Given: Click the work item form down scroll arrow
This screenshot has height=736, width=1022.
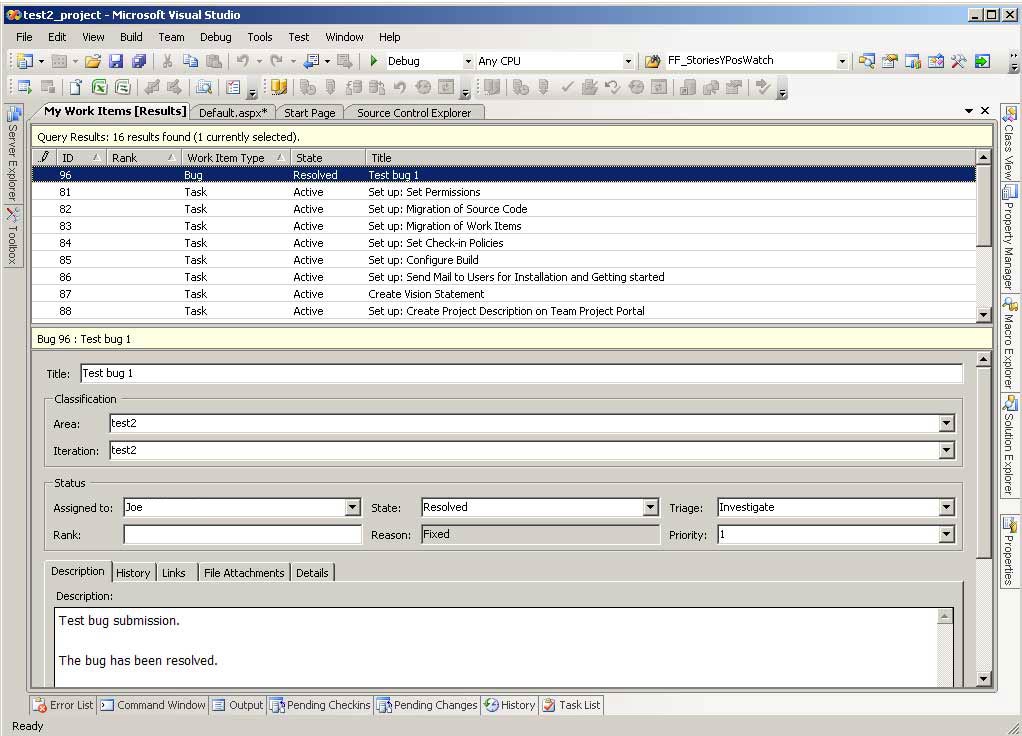Looking at the screenshot, I should point(984,679).
